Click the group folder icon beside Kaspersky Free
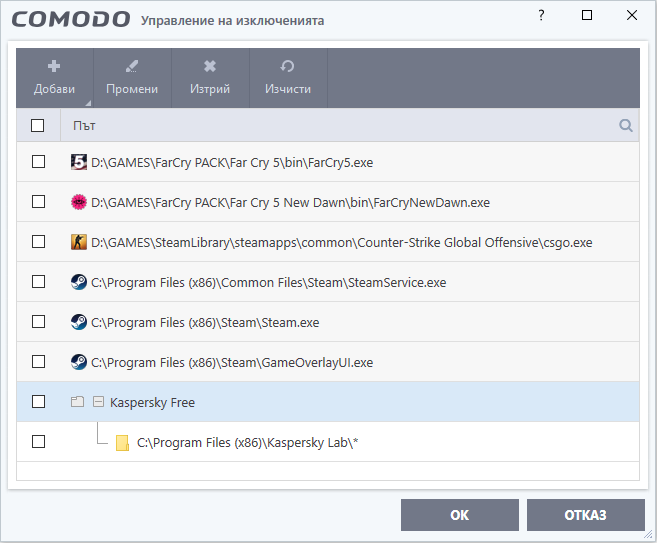The width and height of the screenshot is (657, 543). click(x=78, y=402)
